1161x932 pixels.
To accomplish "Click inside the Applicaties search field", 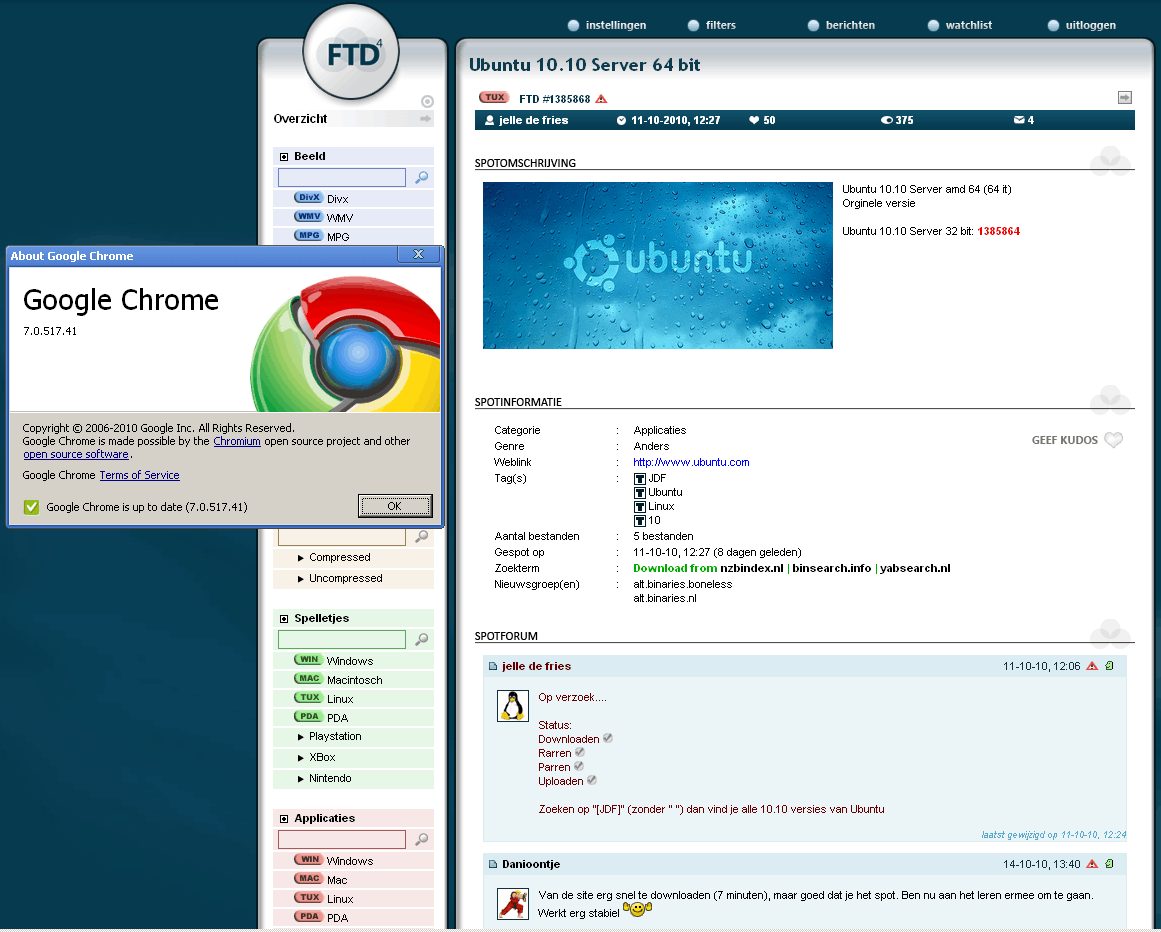I will pos(341,839).
